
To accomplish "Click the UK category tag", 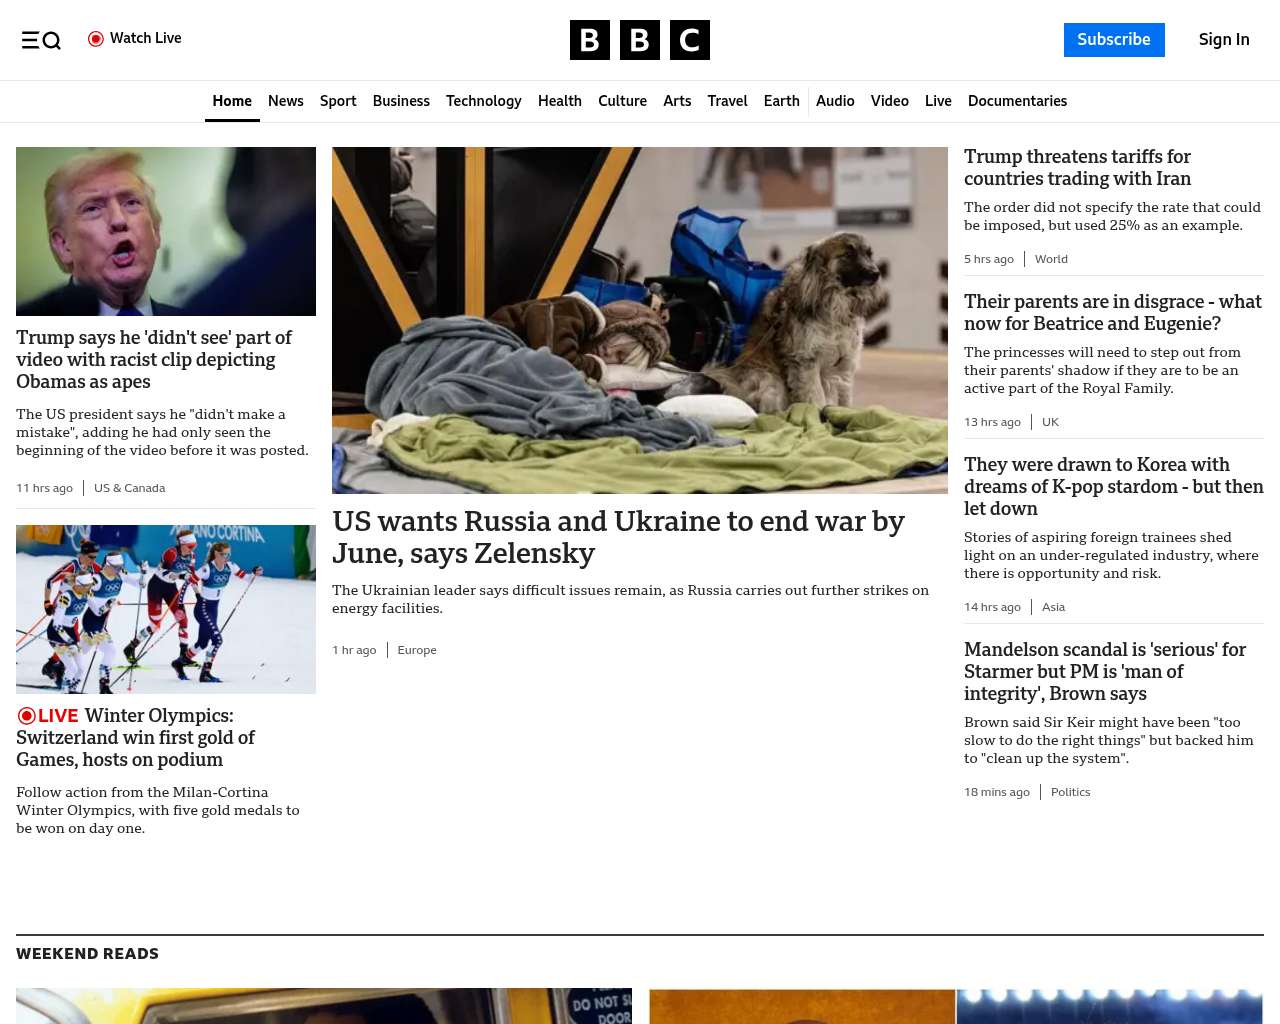I will (1050, 422).
